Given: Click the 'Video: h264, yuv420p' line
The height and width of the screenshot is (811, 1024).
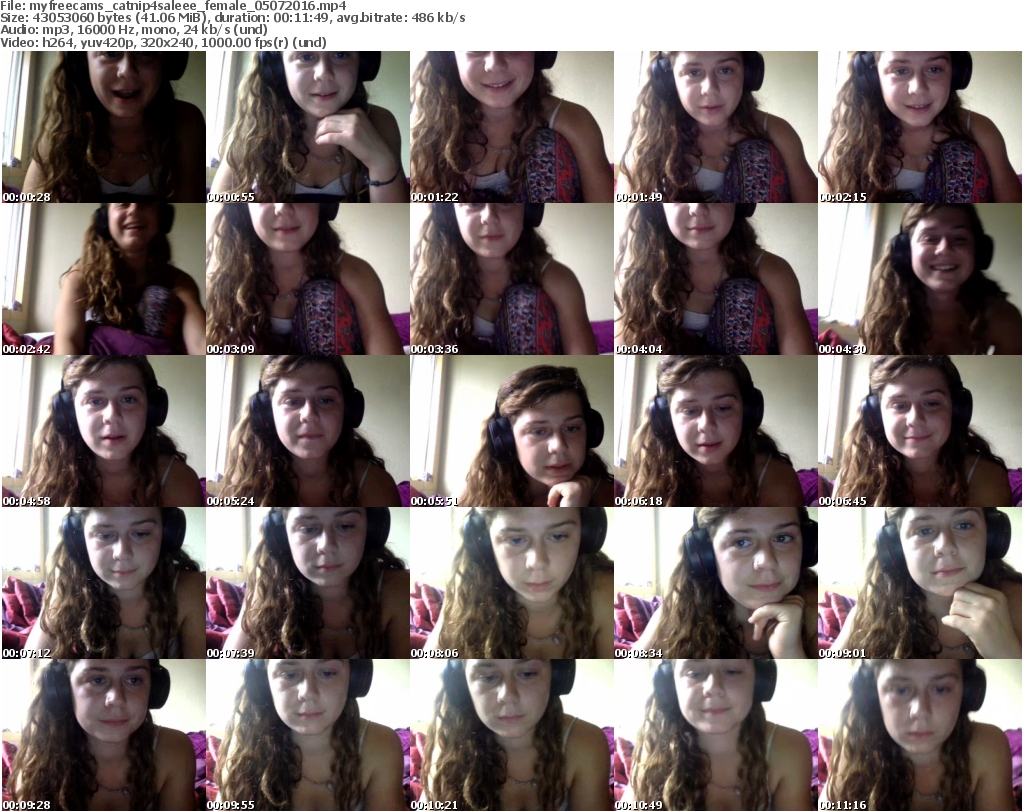Looking at the screenshot, I should [163, 42].
